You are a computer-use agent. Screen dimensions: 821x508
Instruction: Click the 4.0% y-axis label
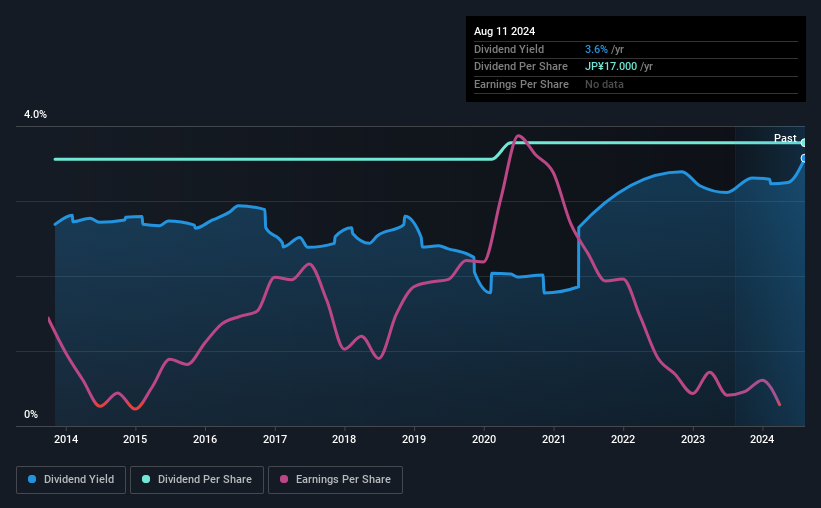(35, 114)
